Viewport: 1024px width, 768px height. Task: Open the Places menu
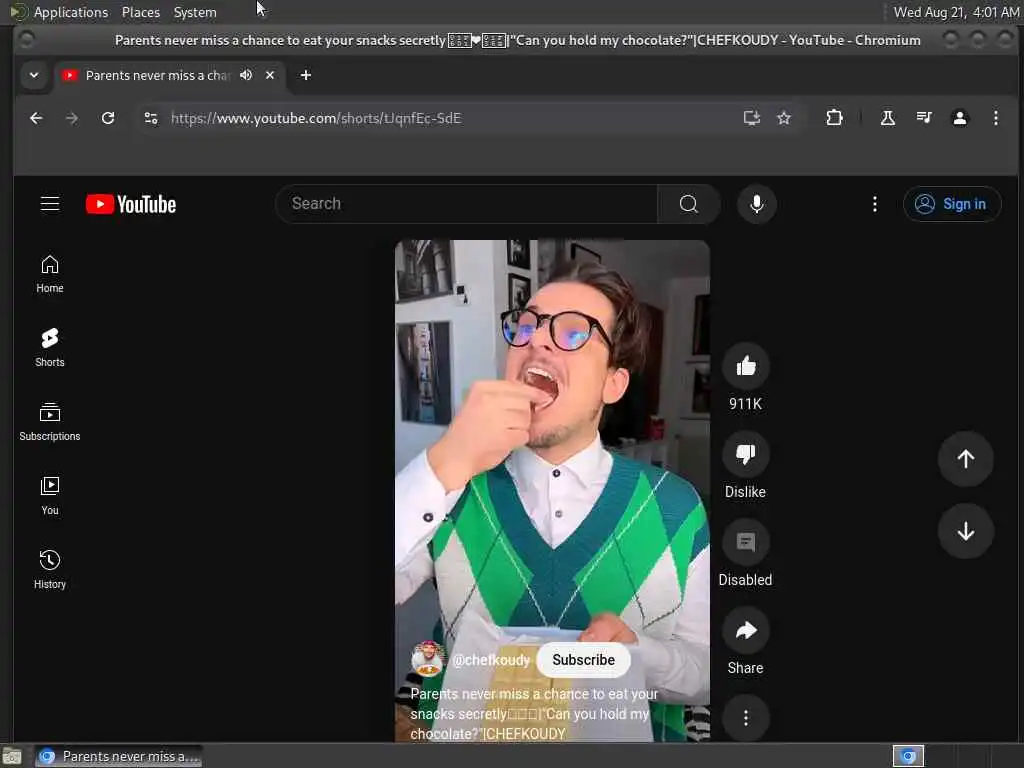tap(141, 12)
